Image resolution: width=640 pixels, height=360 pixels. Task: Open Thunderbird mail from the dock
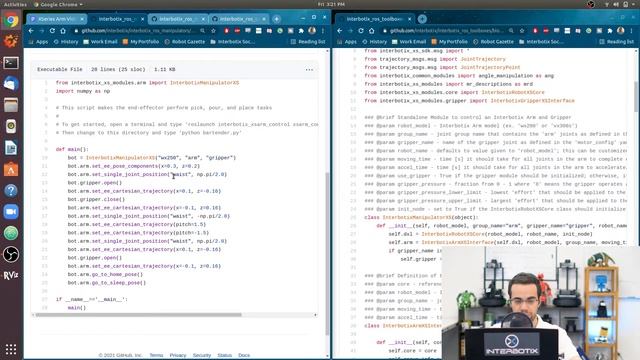click(x=11, y=84)
